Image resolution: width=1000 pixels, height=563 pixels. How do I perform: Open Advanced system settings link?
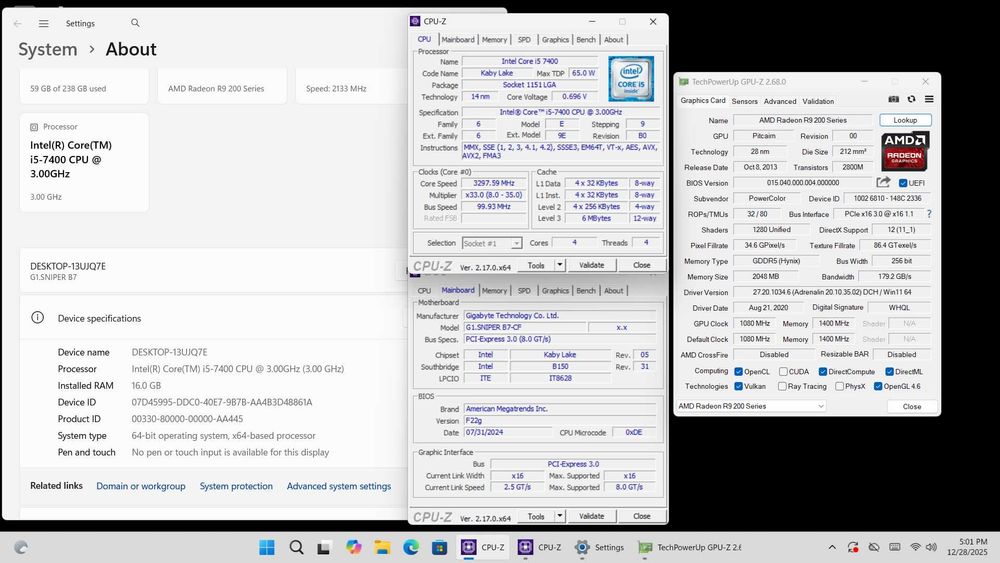[x=339, y=486]
